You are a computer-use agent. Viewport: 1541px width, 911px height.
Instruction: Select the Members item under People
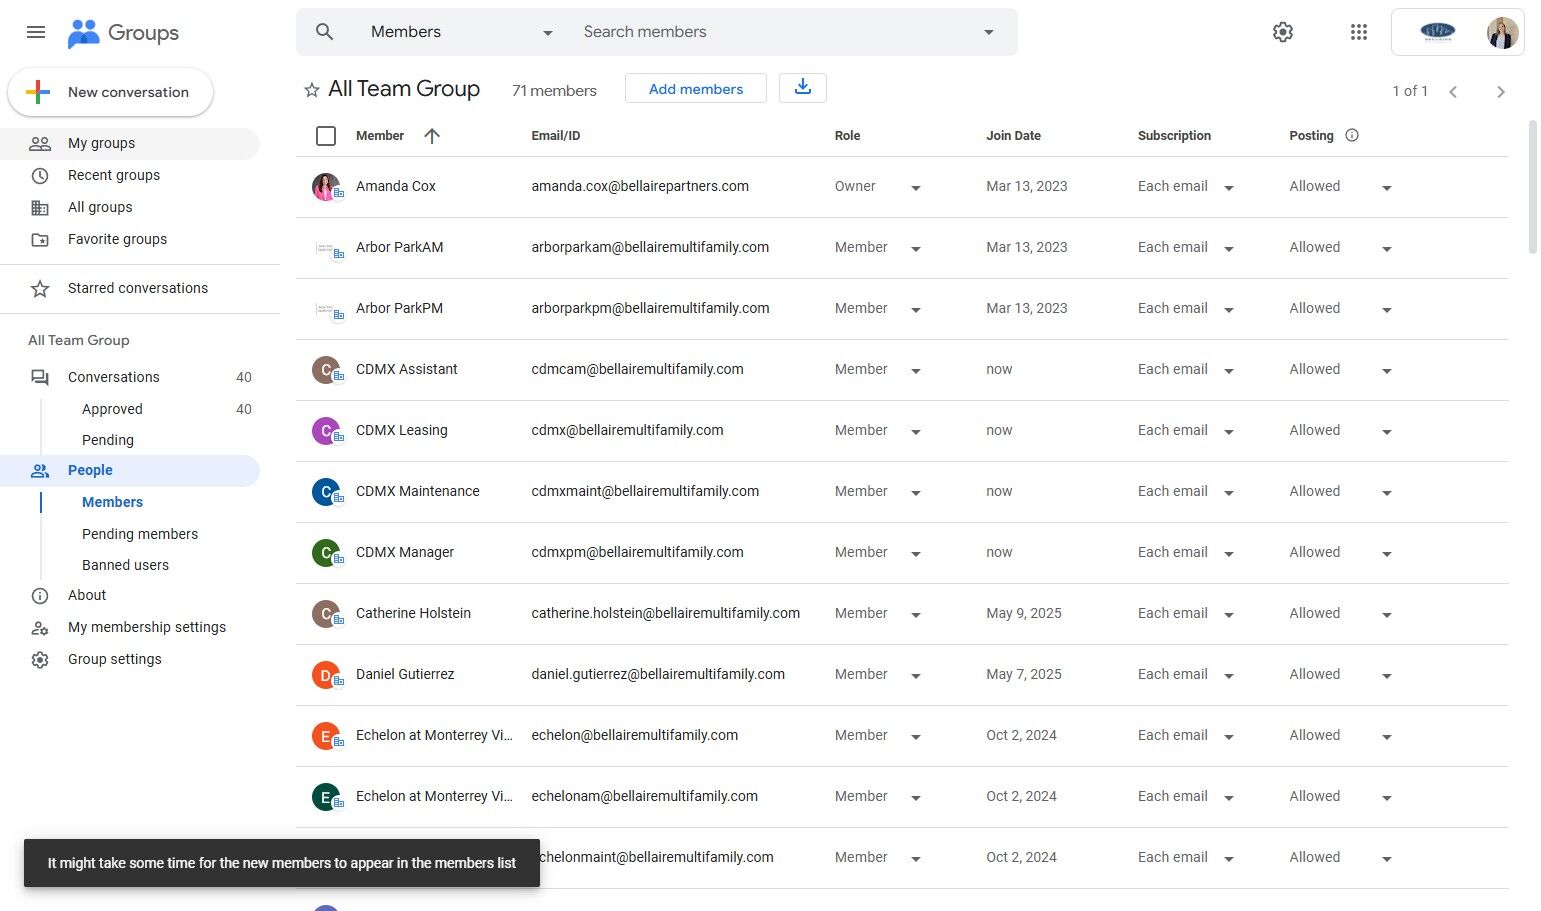click(x=112, y=503)
